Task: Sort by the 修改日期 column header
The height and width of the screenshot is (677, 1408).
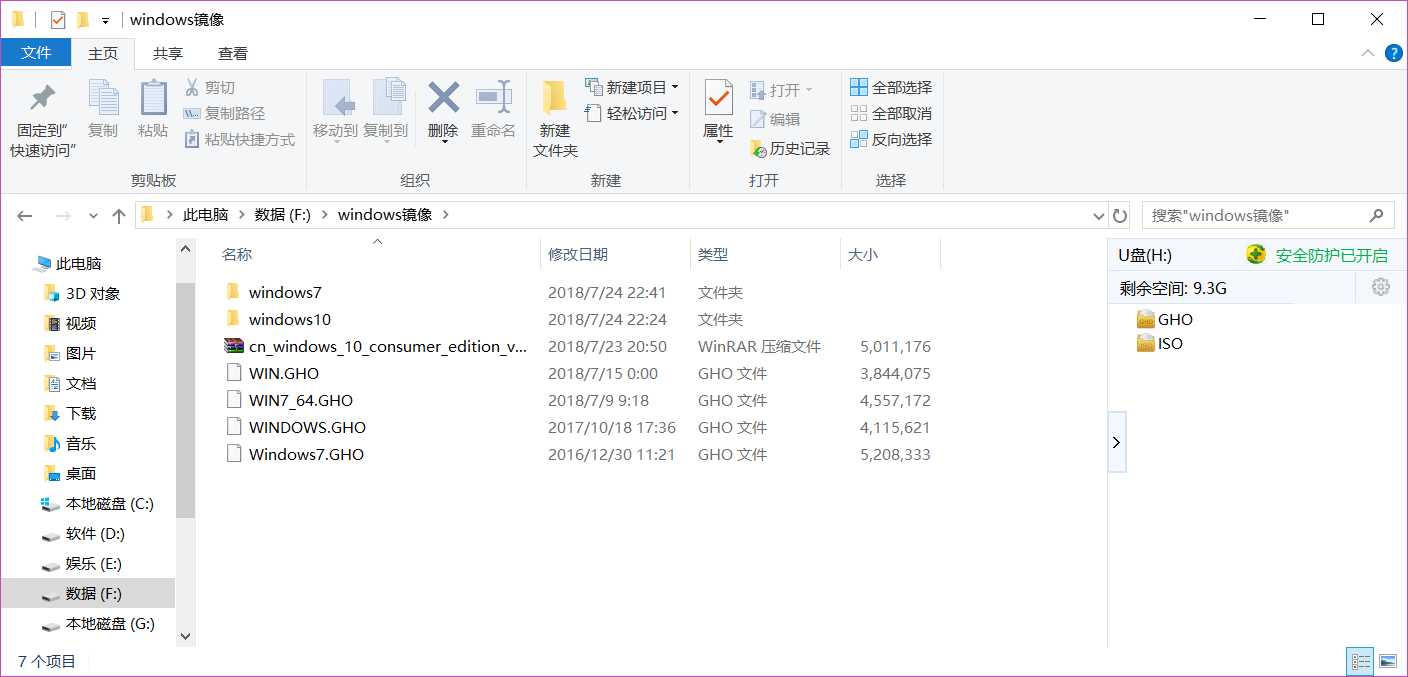Action: pyautogui.click(x=578, y=255)
